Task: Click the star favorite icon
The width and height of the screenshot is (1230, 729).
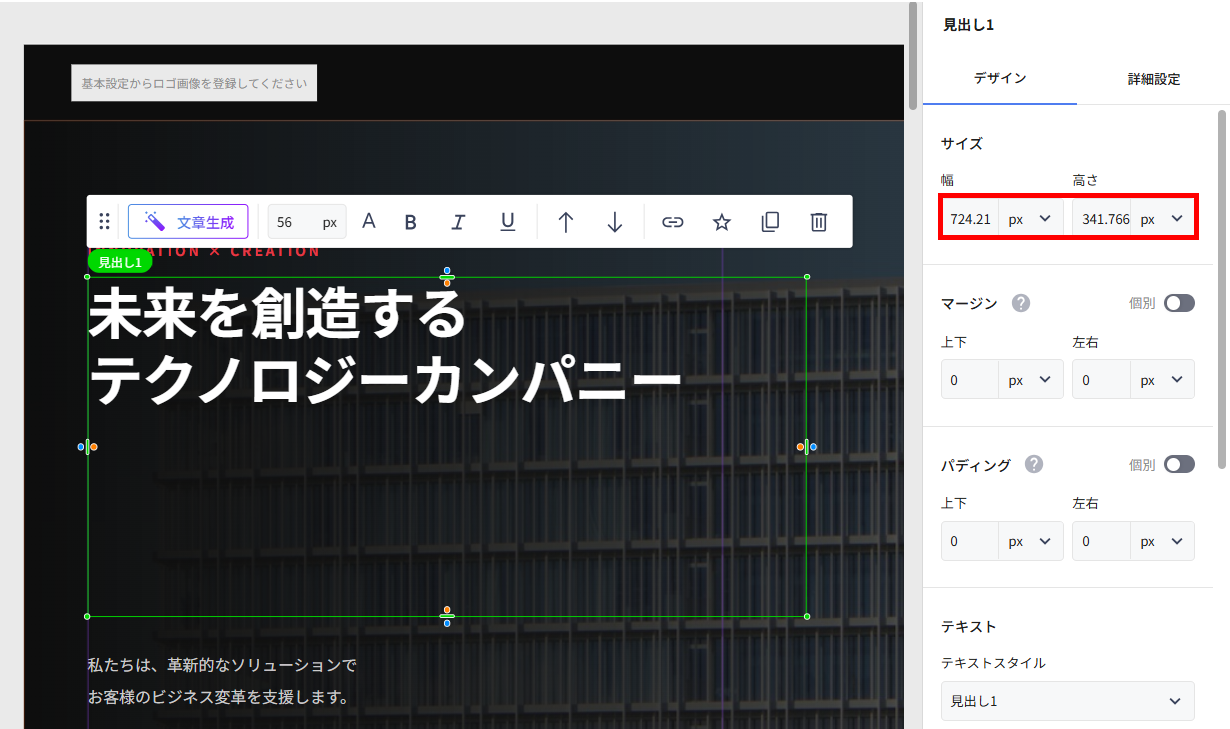Action: click(722, 222)
